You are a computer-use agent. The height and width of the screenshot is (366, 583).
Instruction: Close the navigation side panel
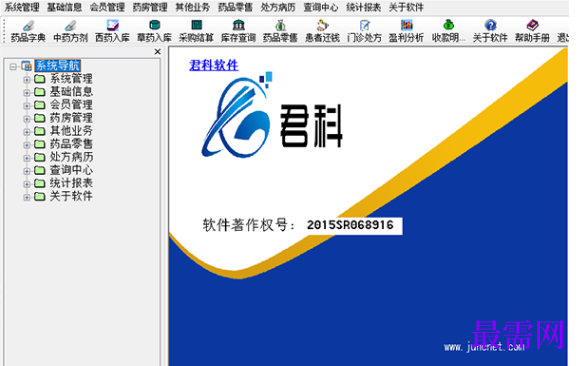tap(158, 52)
